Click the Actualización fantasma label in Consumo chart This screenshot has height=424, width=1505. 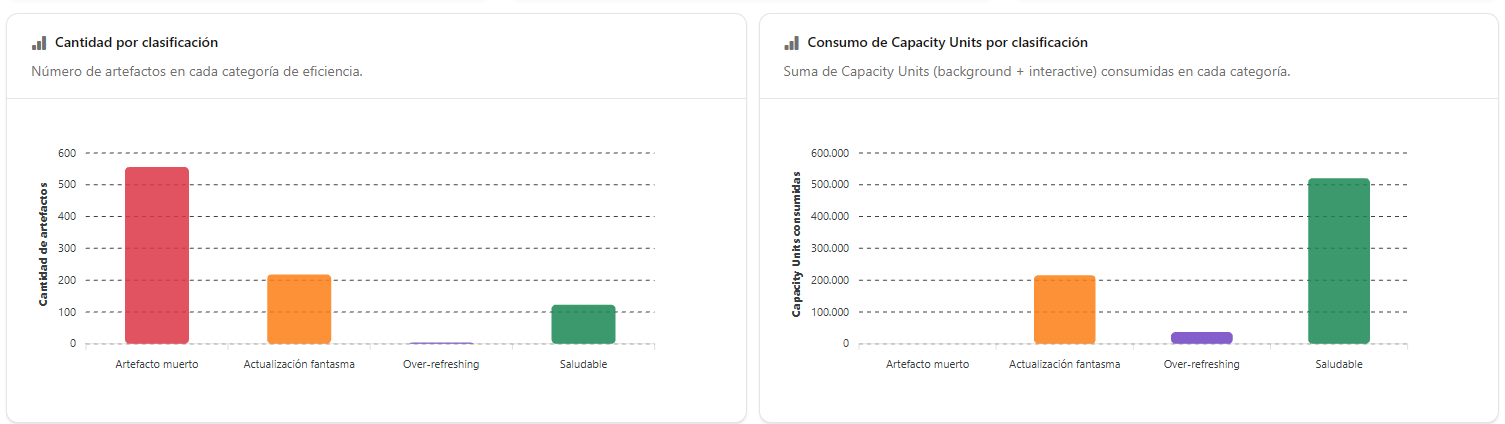point(1065,364)
